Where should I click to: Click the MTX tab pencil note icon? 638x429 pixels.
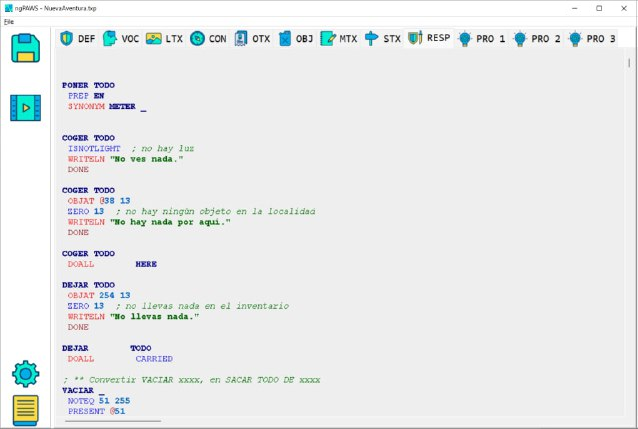click(x=328, y=39)
